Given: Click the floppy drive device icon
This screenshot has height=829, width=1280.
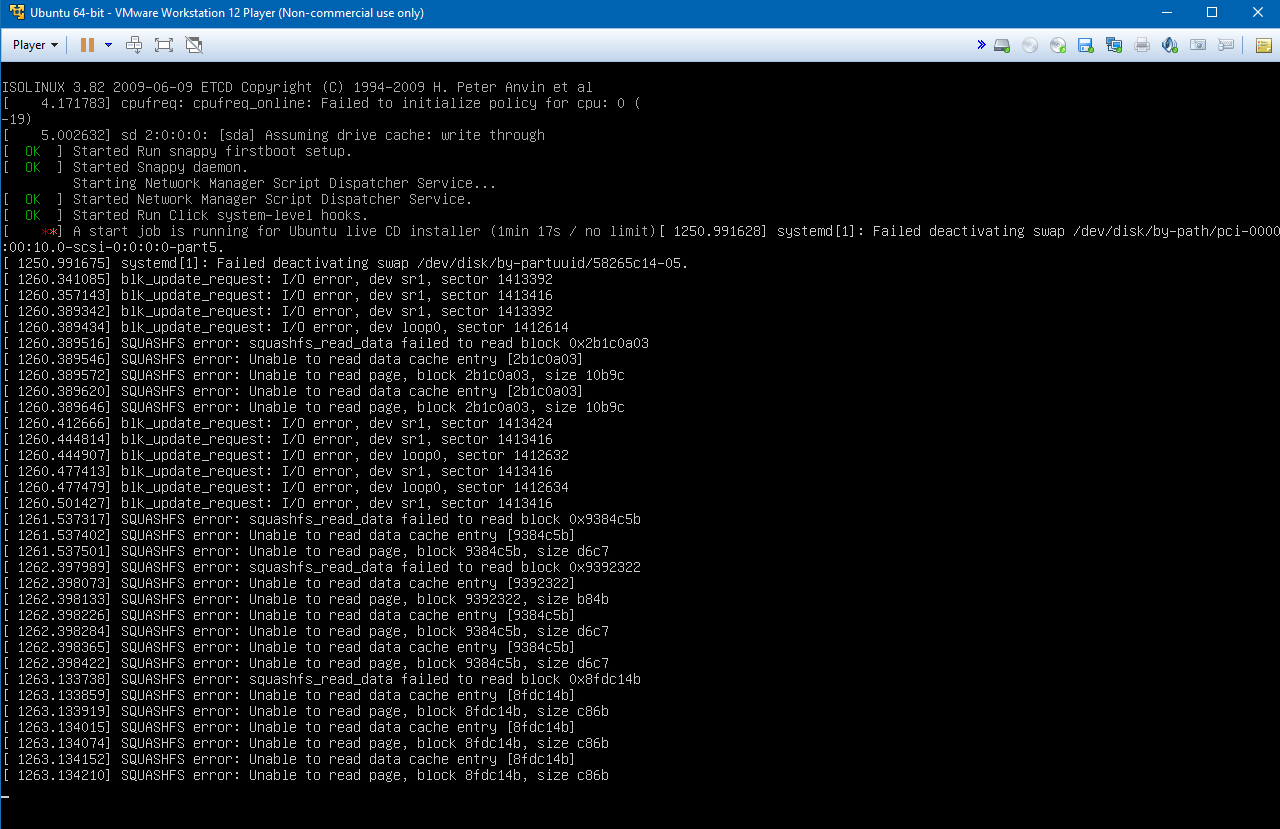Looking at the screenshot, I should tap(1085, 45).
